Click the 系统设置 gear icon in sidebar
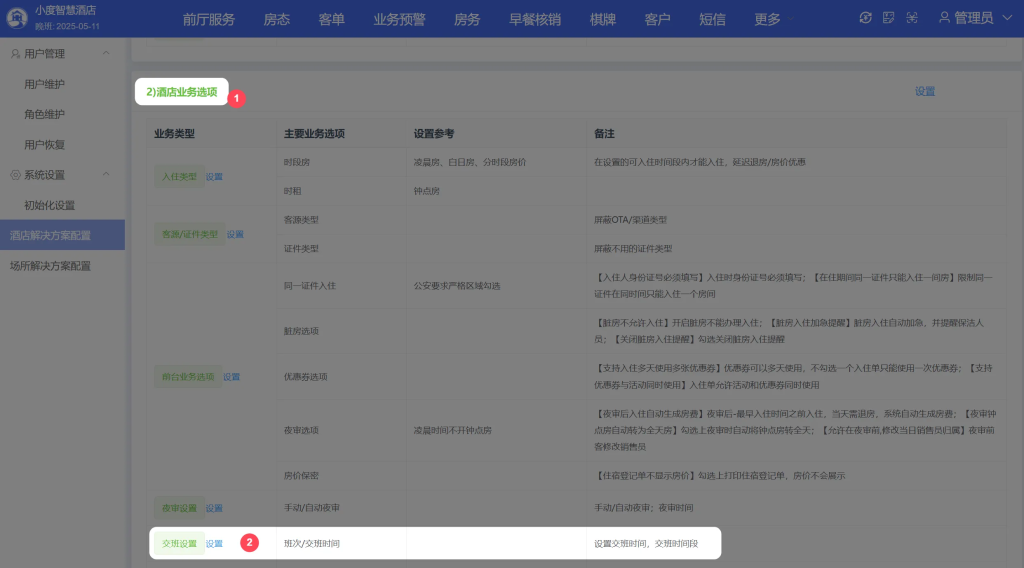The width and height of the screenshot is (1024, 568). click(x=15, y=175)
